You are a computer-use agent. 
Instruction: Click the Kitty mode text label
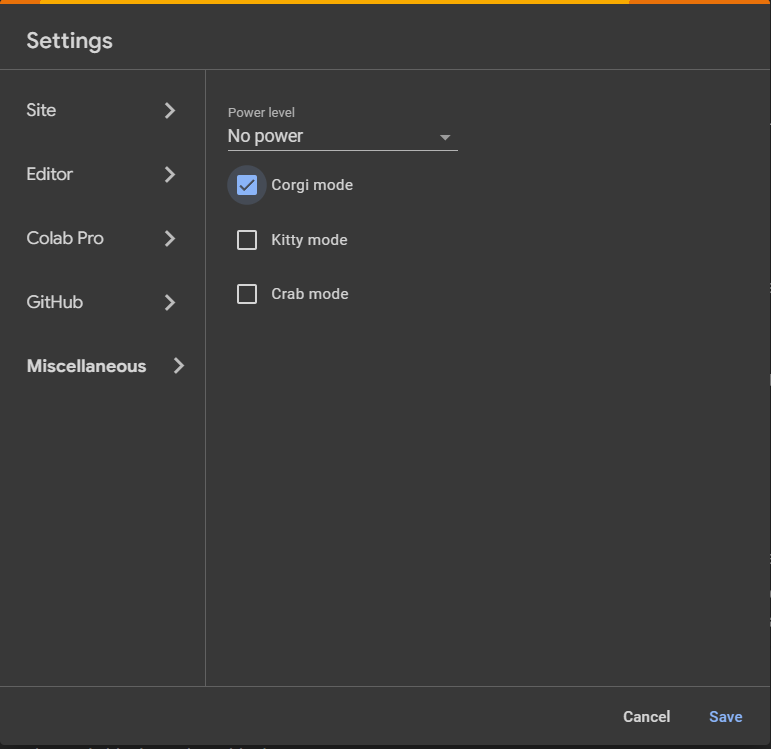pos(309,240)
